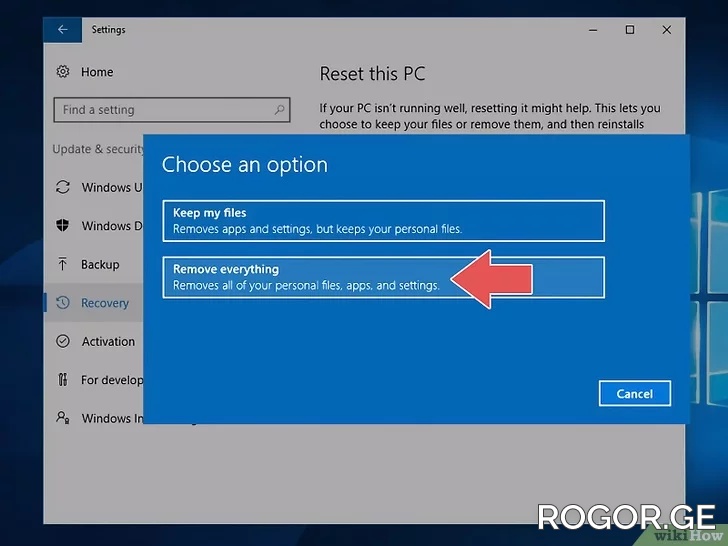The width and height of the screenshot is (728, 546).
Task: Click the Choose an option title
Action: pos(245,165)
